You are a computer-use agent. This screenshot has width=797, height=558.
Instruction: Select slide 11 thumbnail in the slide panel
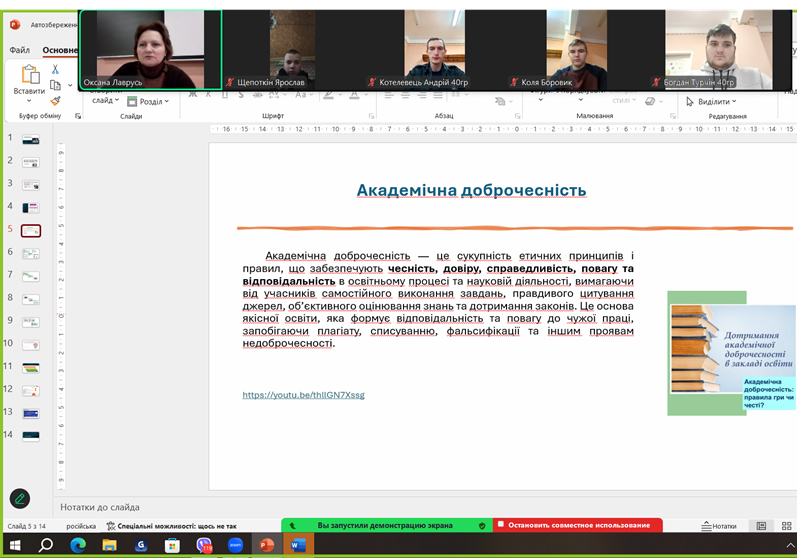[x=31, y=367]
